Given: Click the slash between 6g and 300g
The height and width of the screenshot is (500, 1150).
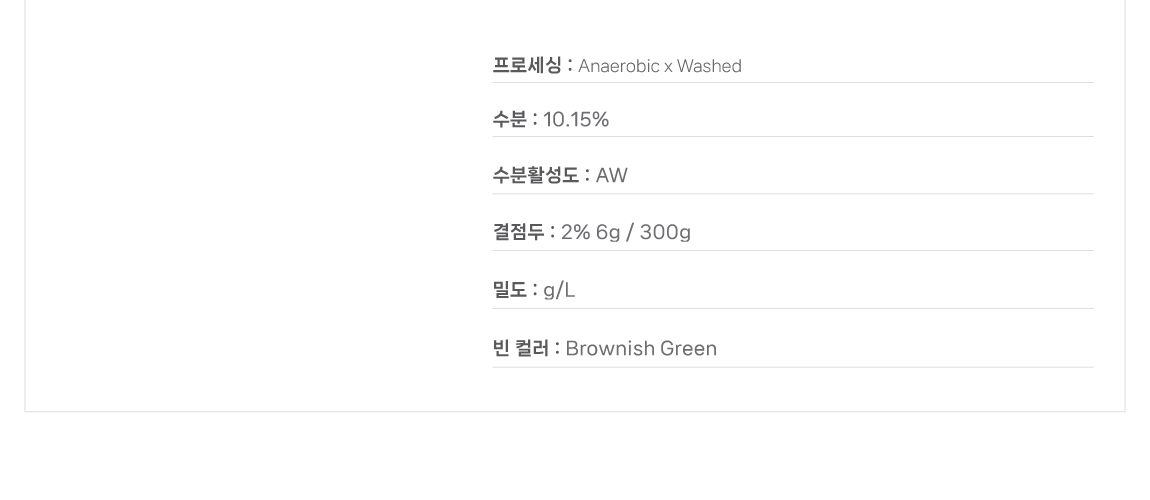Looking at the screenshot, I should (x=630, y=233).
